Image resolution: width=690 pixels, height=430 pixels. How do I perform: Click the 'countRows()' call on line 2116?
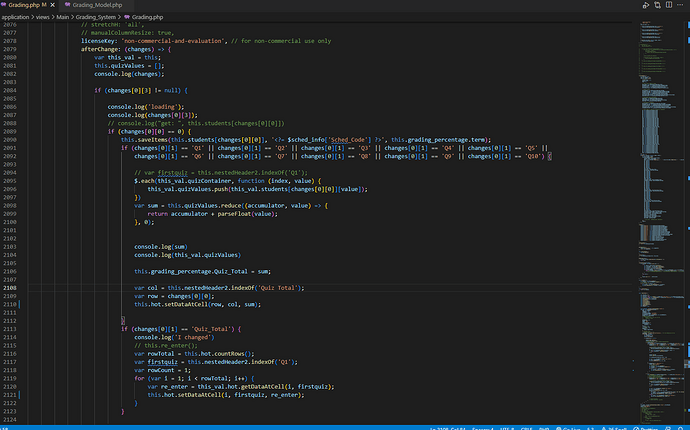click(231, 353)
